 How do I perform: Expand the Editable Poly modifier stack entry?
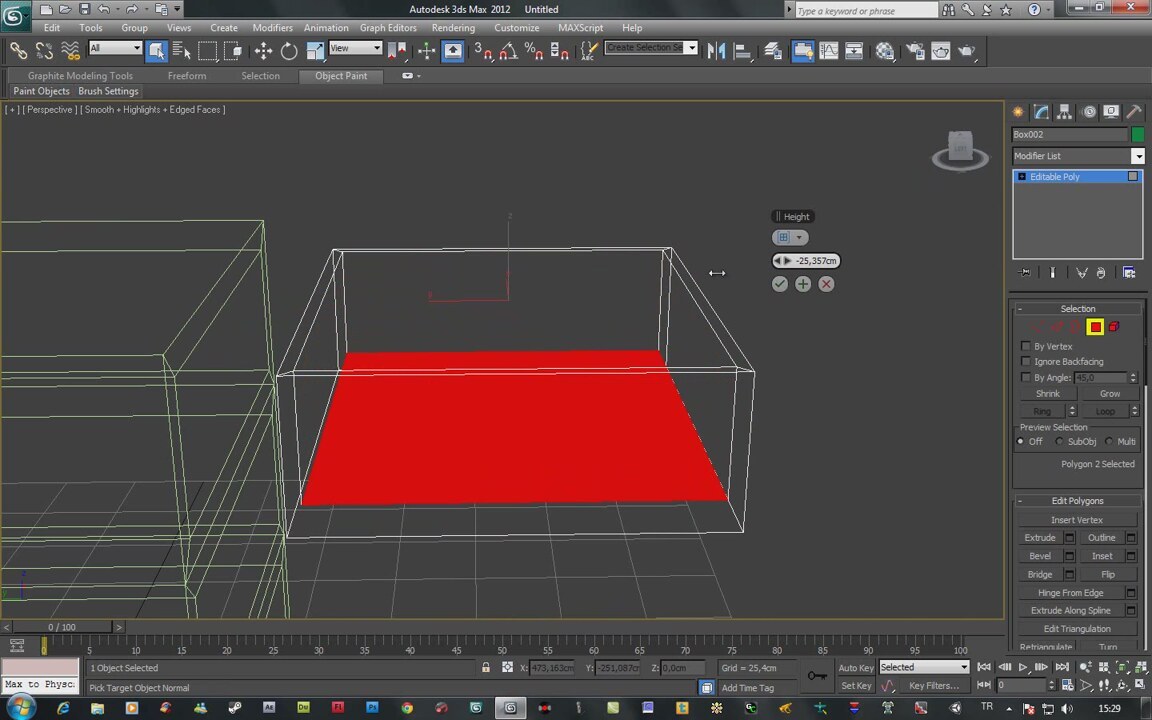[x=1021, y=176]
